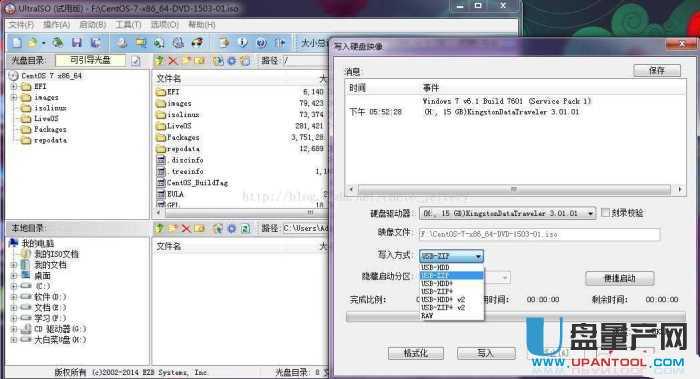Viewport: 700px width, 379px height.
Task: Open the 启动(B) menu
Action: [x=92, y=25]
